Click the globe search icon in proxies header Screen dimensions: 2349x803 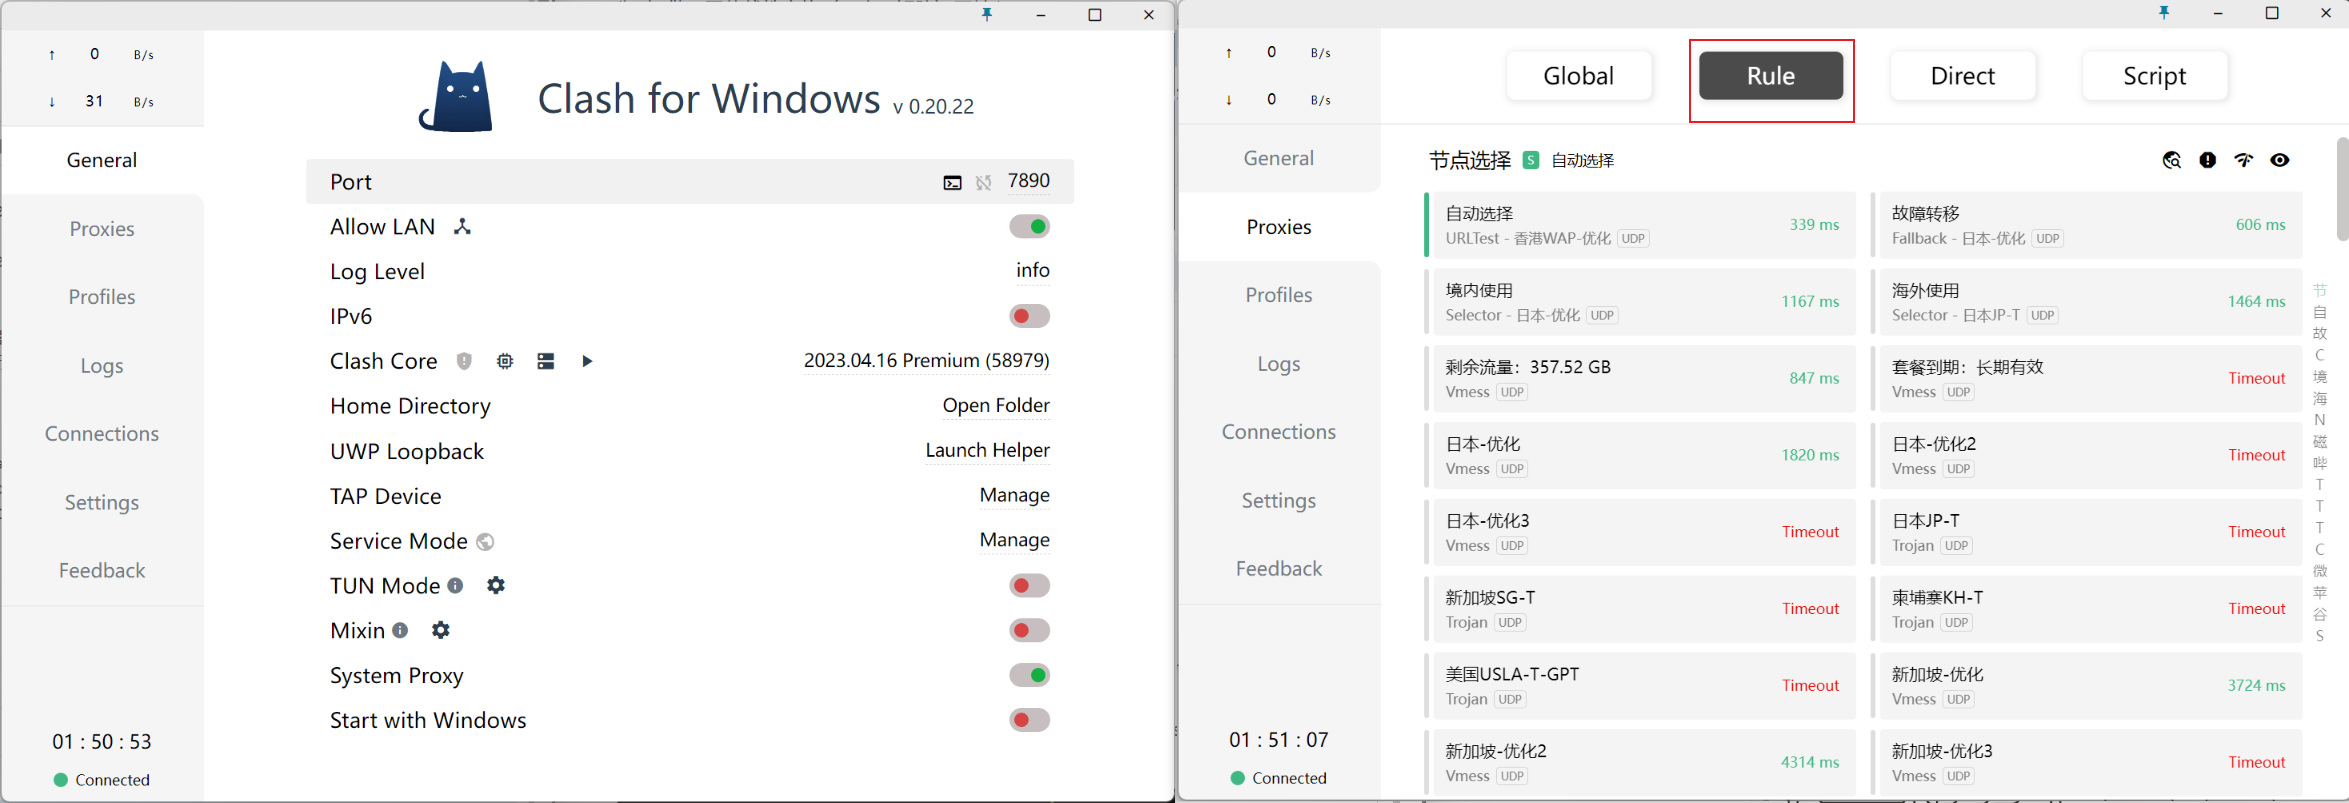tap(2171, 160)
